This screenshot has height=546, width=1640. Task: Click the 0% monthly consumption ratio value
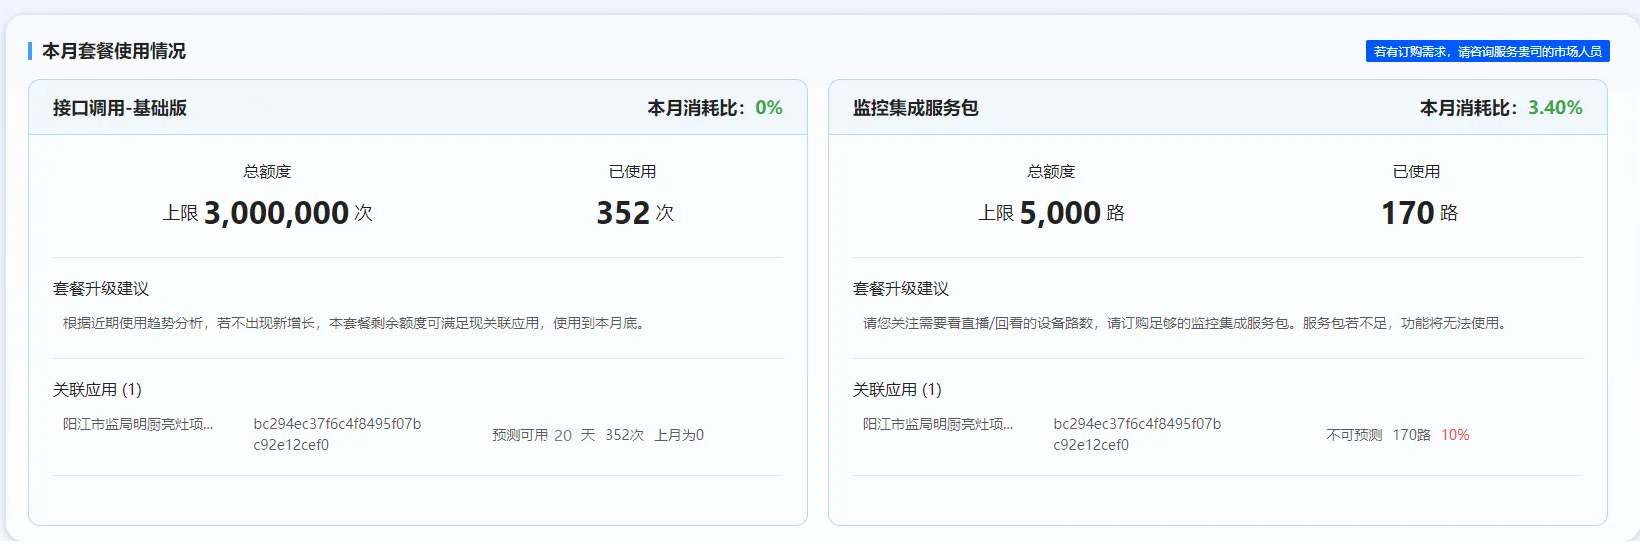point(768,108)
